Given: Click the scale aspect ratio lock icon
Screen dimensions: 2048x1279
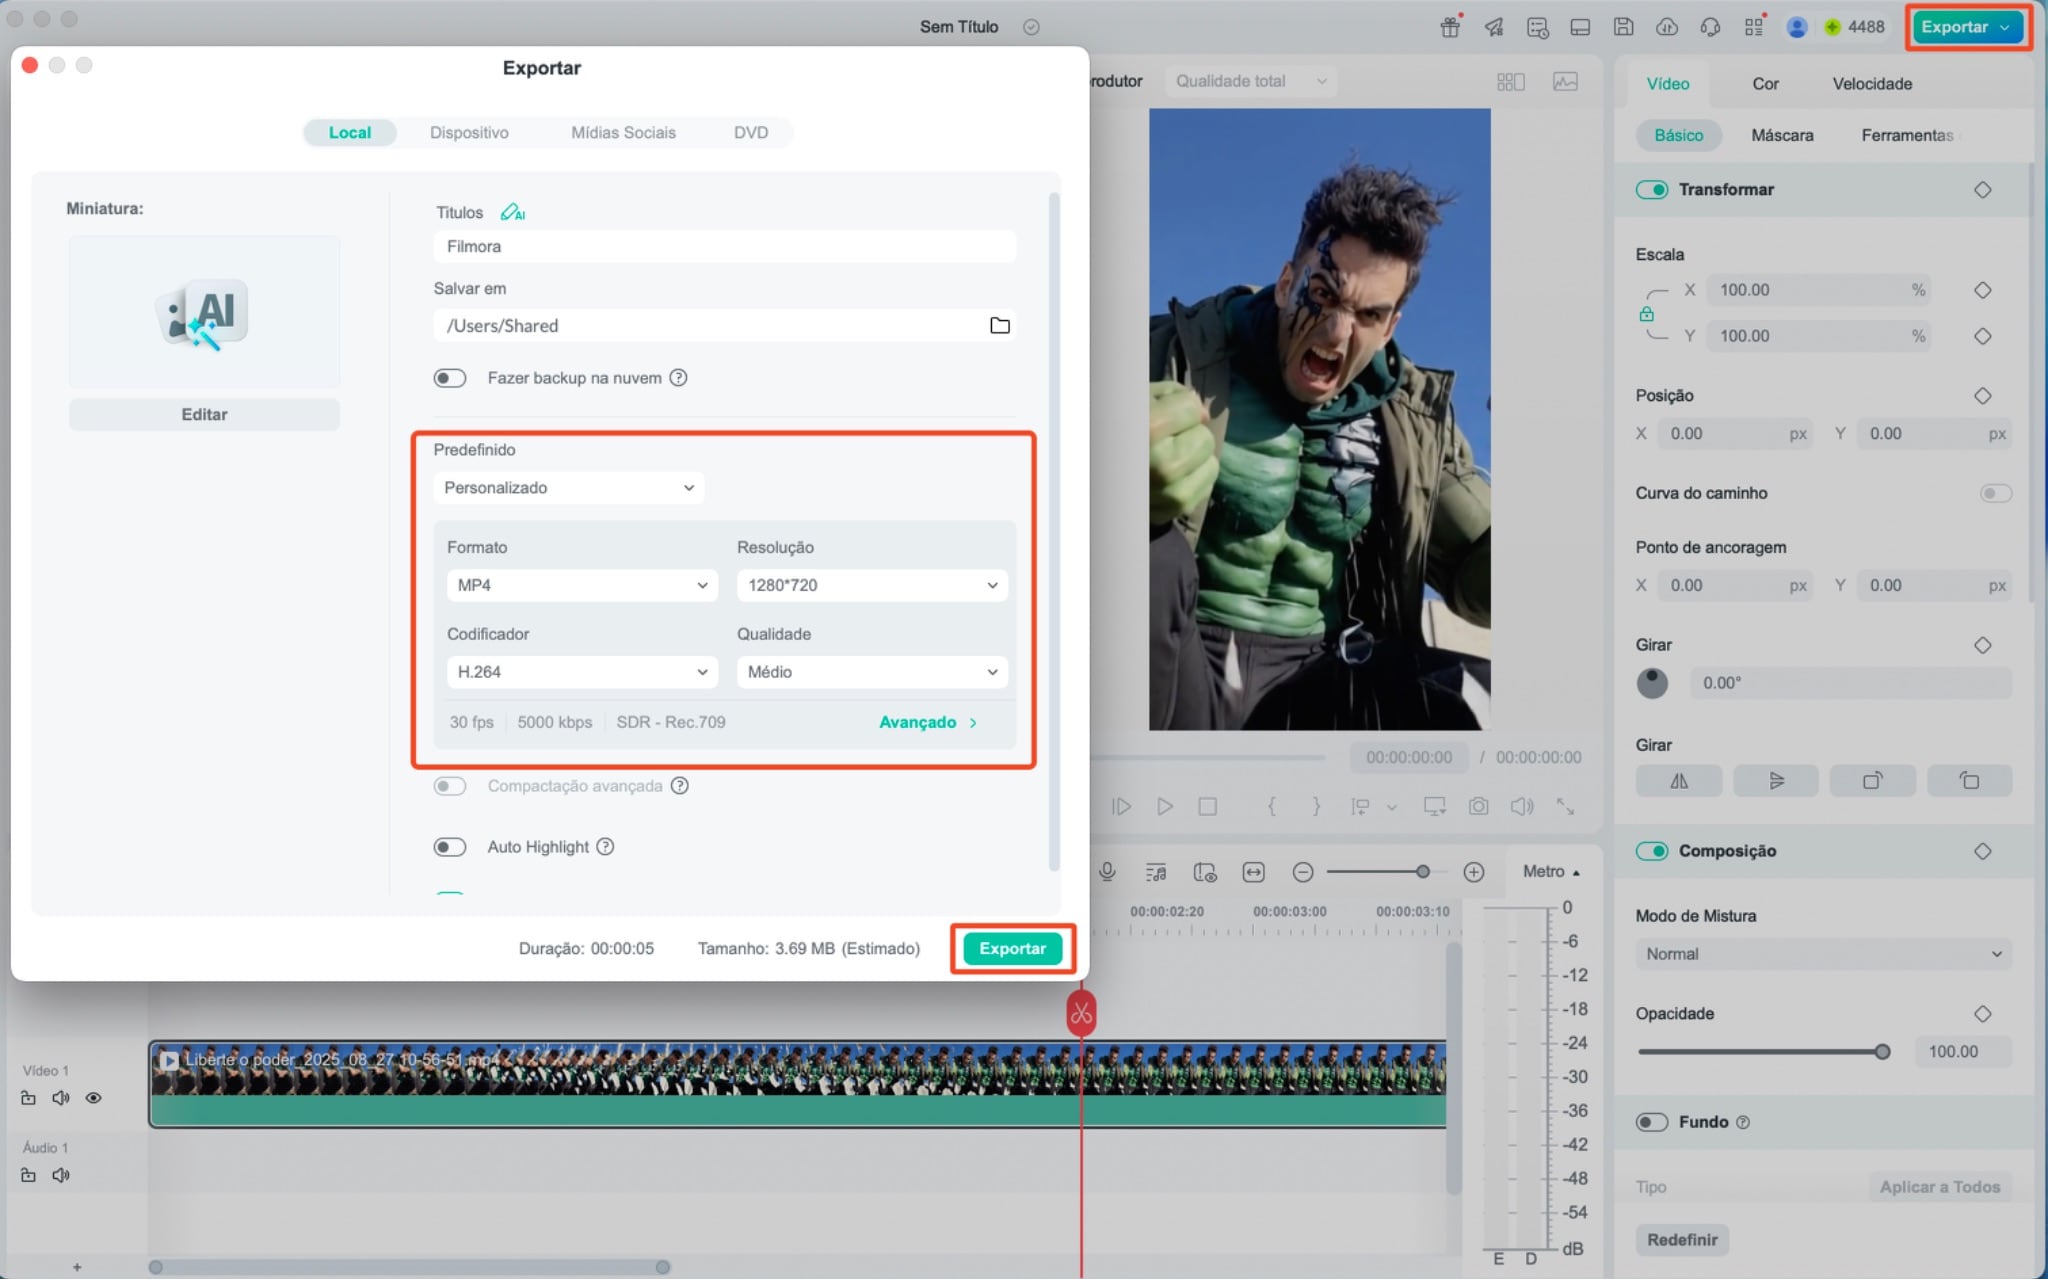Looking at the screenshot, I should [1646, 314].
